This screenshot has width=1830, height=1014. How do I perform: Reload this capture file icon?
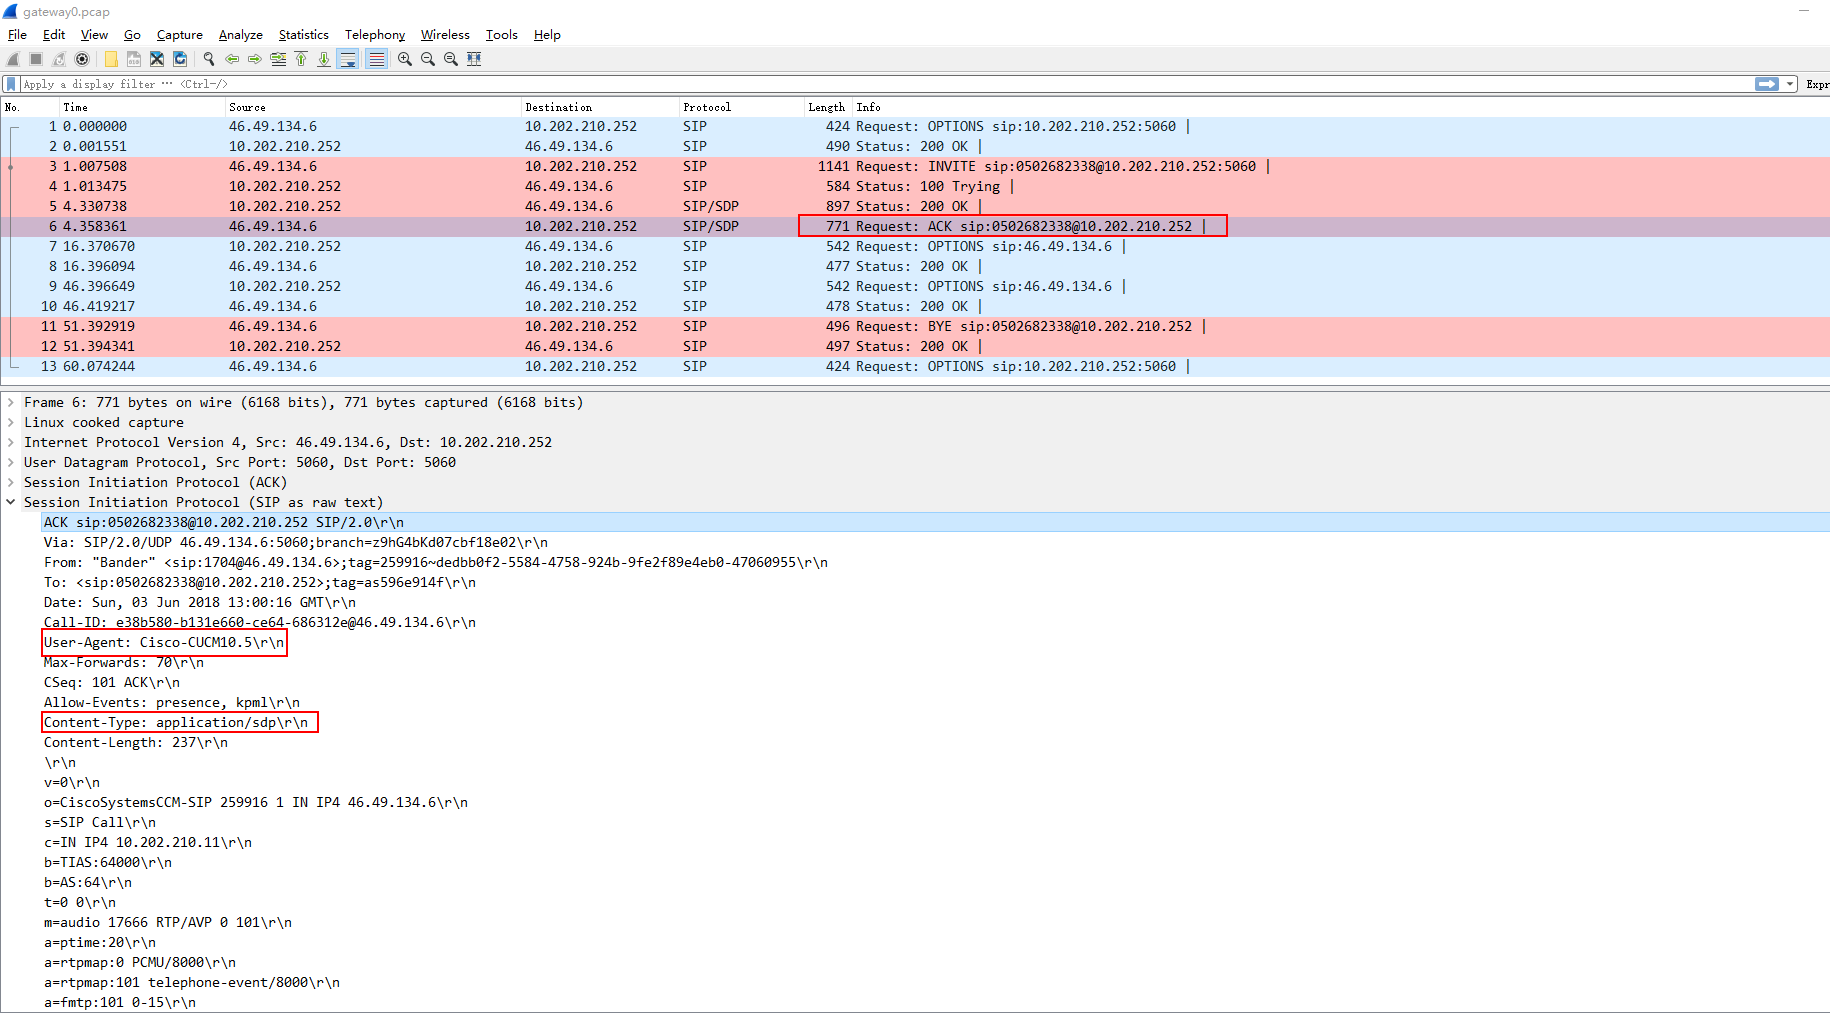point(180,59)
